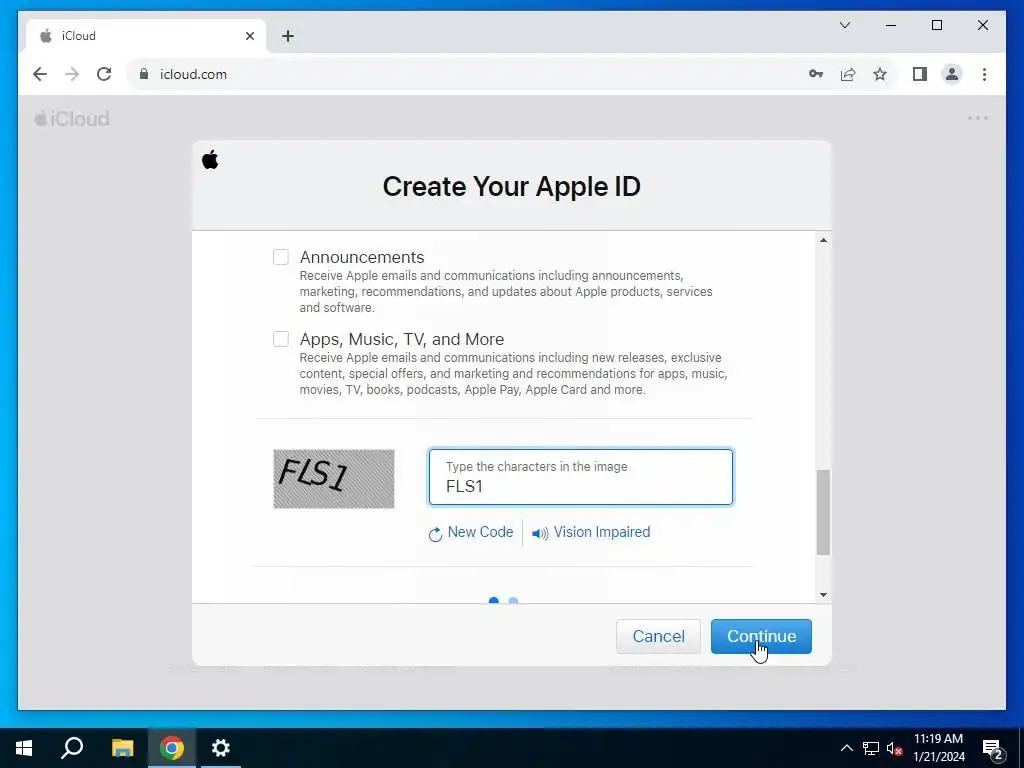Toggle the browser side panel icon

pyautogui.click(x=920, y=74)
